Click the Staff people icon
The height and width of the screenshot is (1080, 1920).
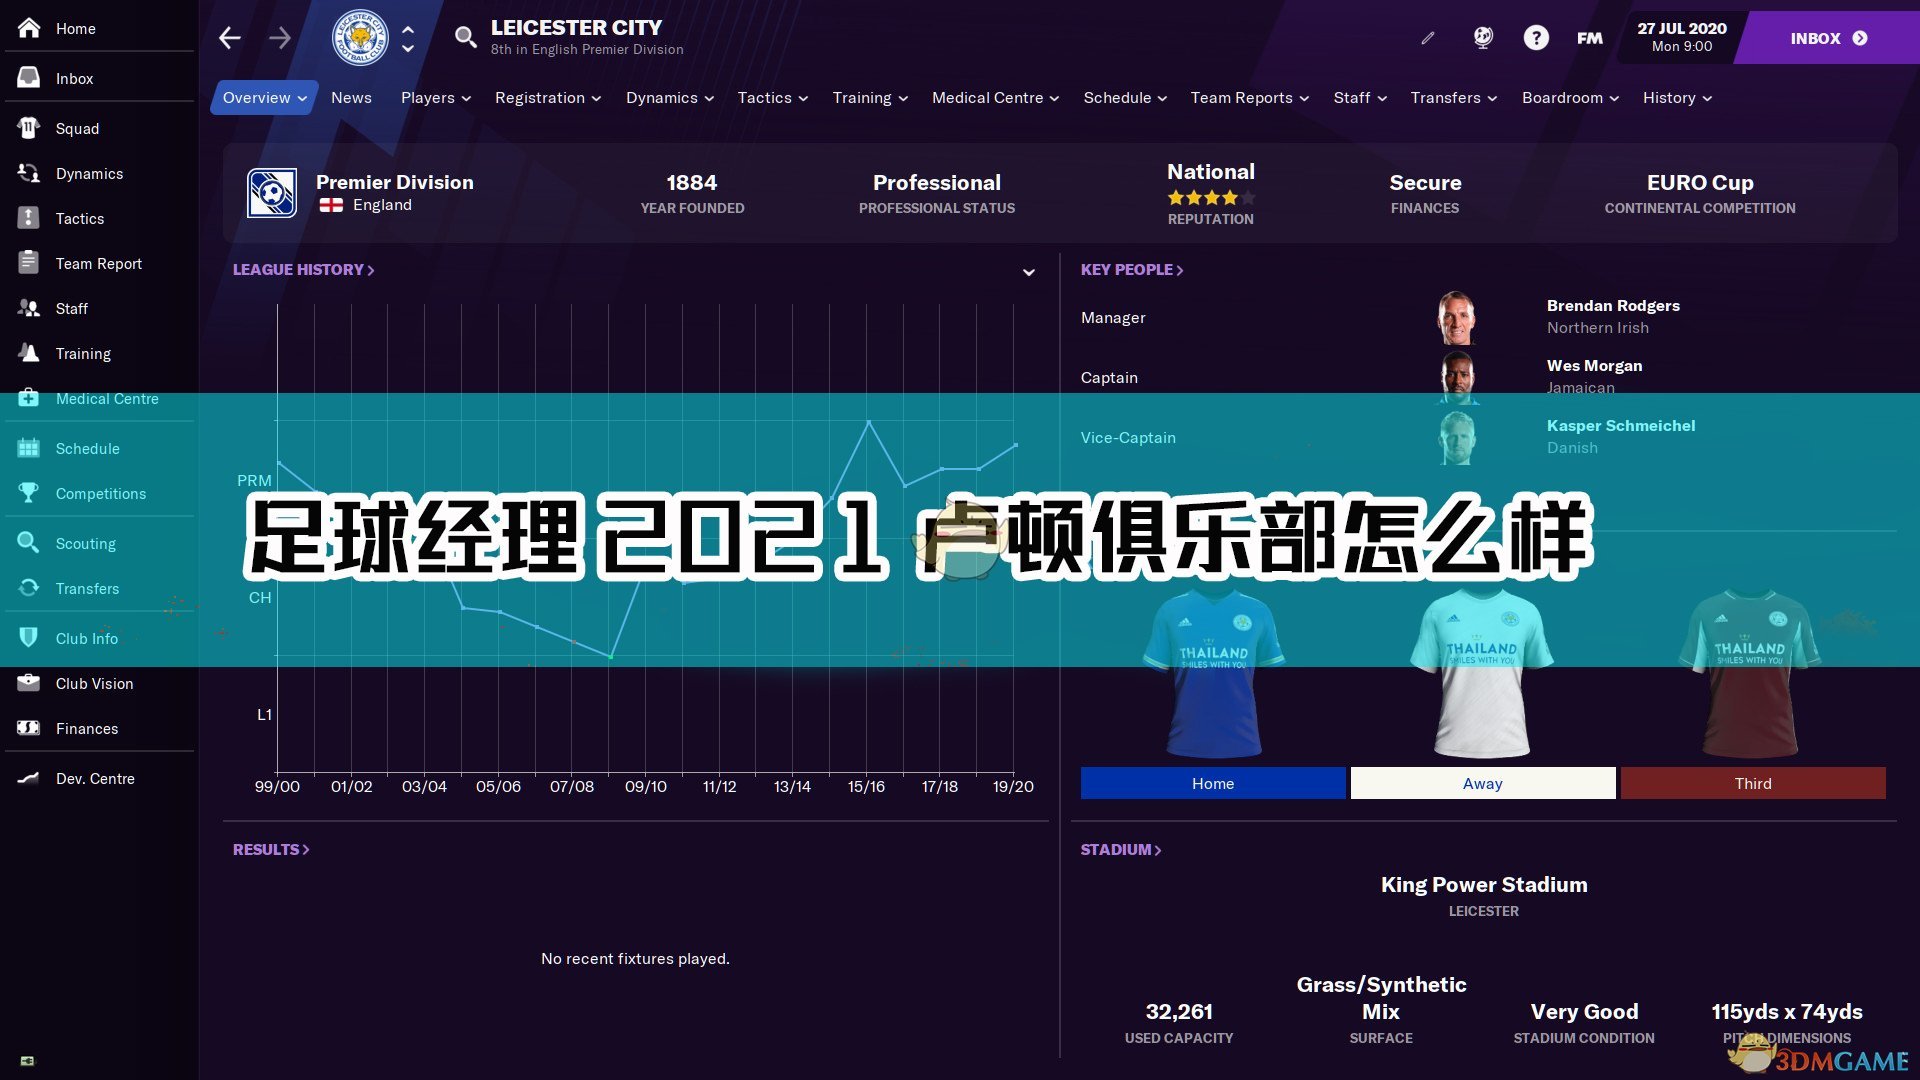[x=29, y=308]
